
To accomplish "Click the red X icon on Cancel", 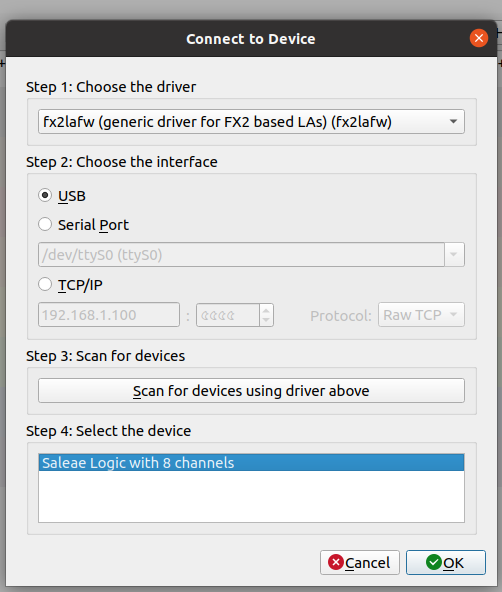I will point(336,562).
